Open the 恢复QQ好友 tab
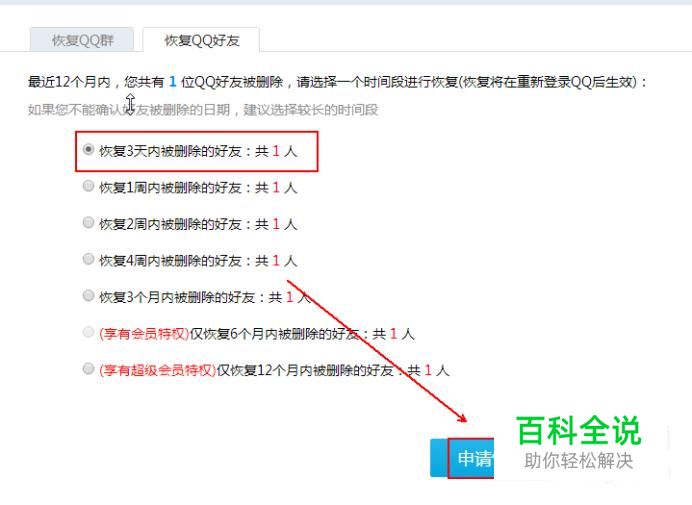Viewport: 692px width, 505px height. 201,40
